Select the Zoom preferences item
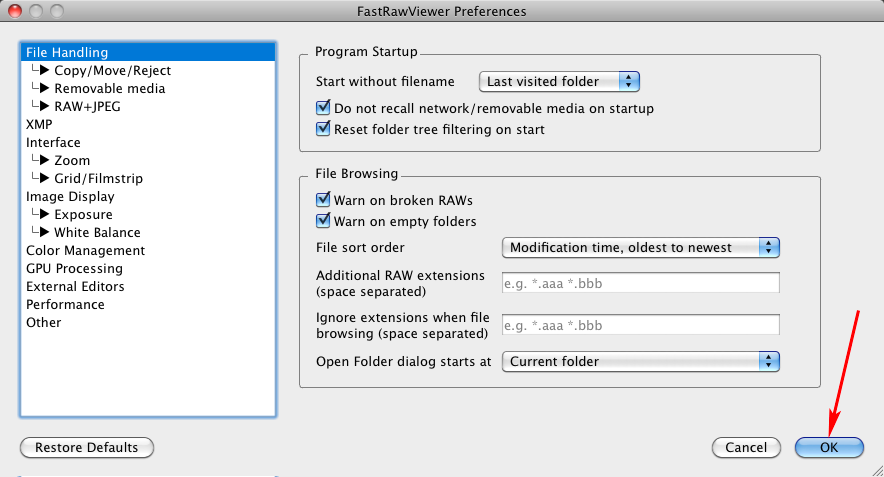 [x=72, y=160]
